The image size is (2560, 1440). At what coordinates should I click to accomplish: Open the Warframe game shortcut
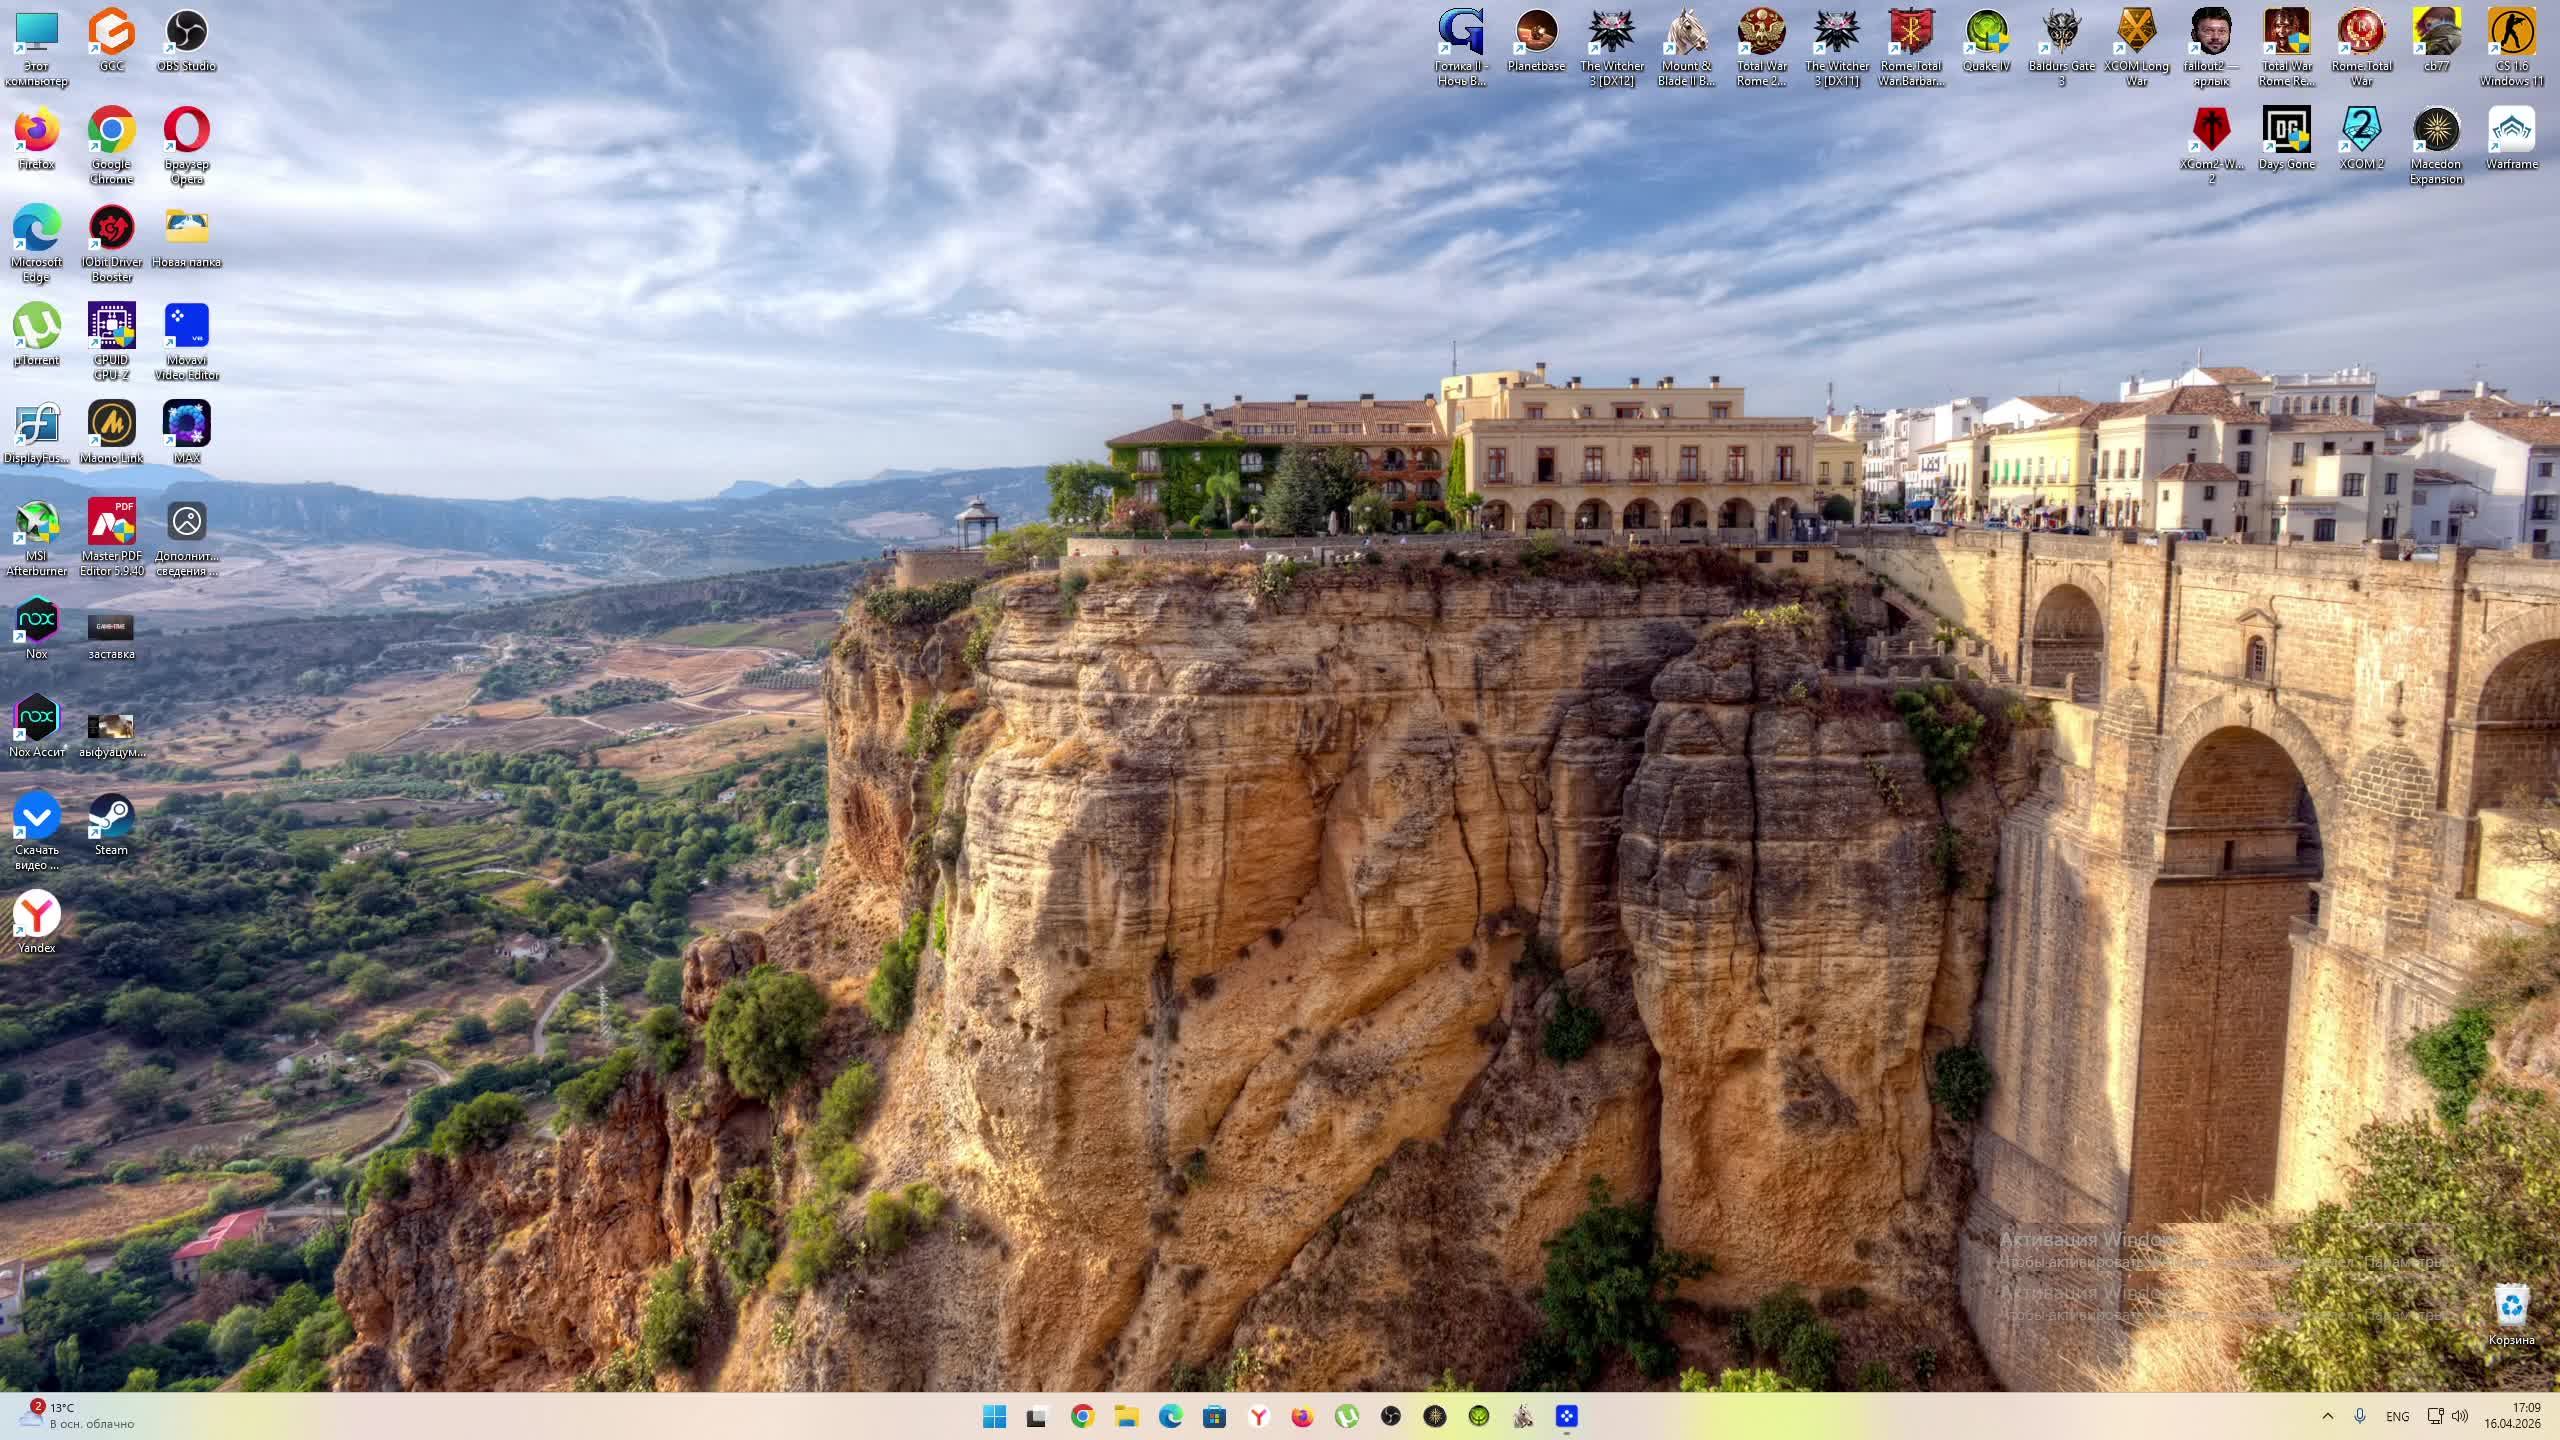click(x=2511, y=131)
